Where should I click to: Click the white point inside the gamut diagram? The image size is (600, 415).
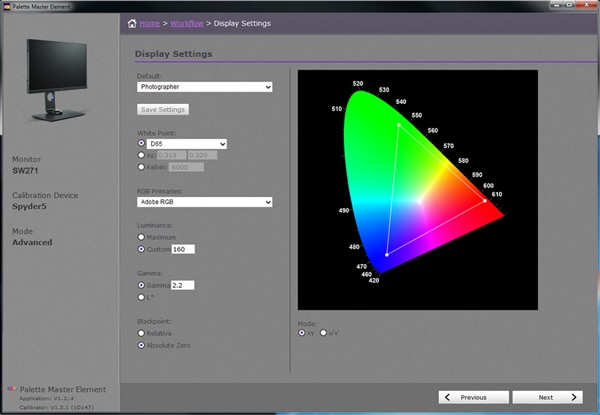coord(421,200)
